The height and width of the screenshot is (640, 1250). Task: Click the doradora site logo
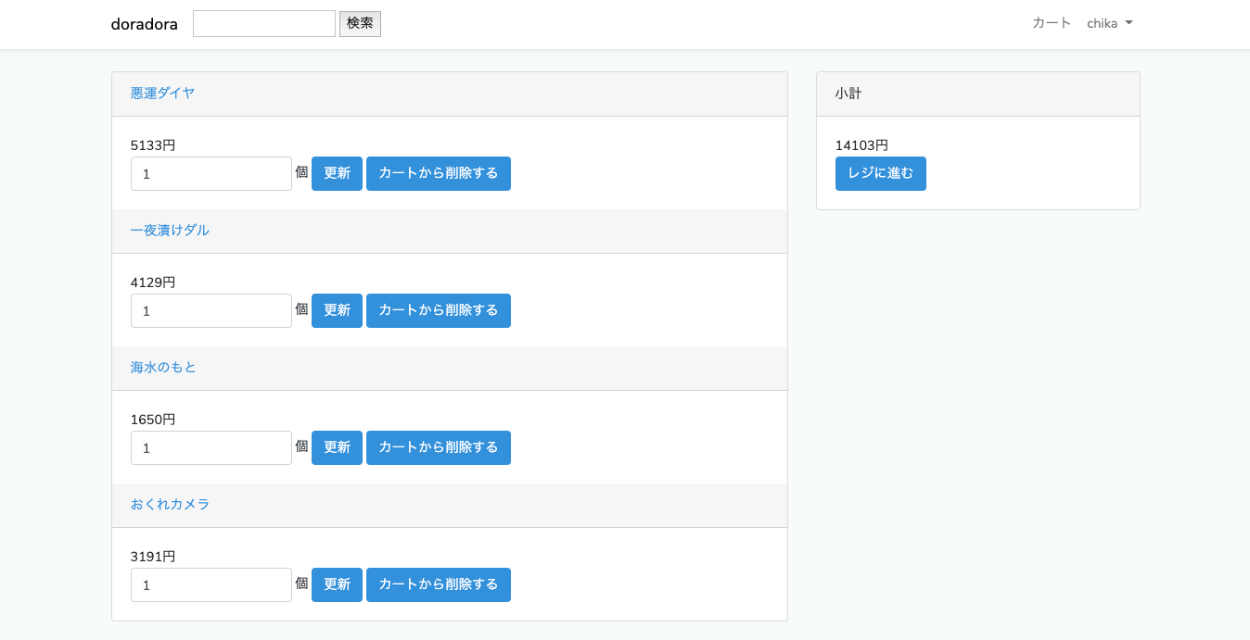click(x=144, y=24)
